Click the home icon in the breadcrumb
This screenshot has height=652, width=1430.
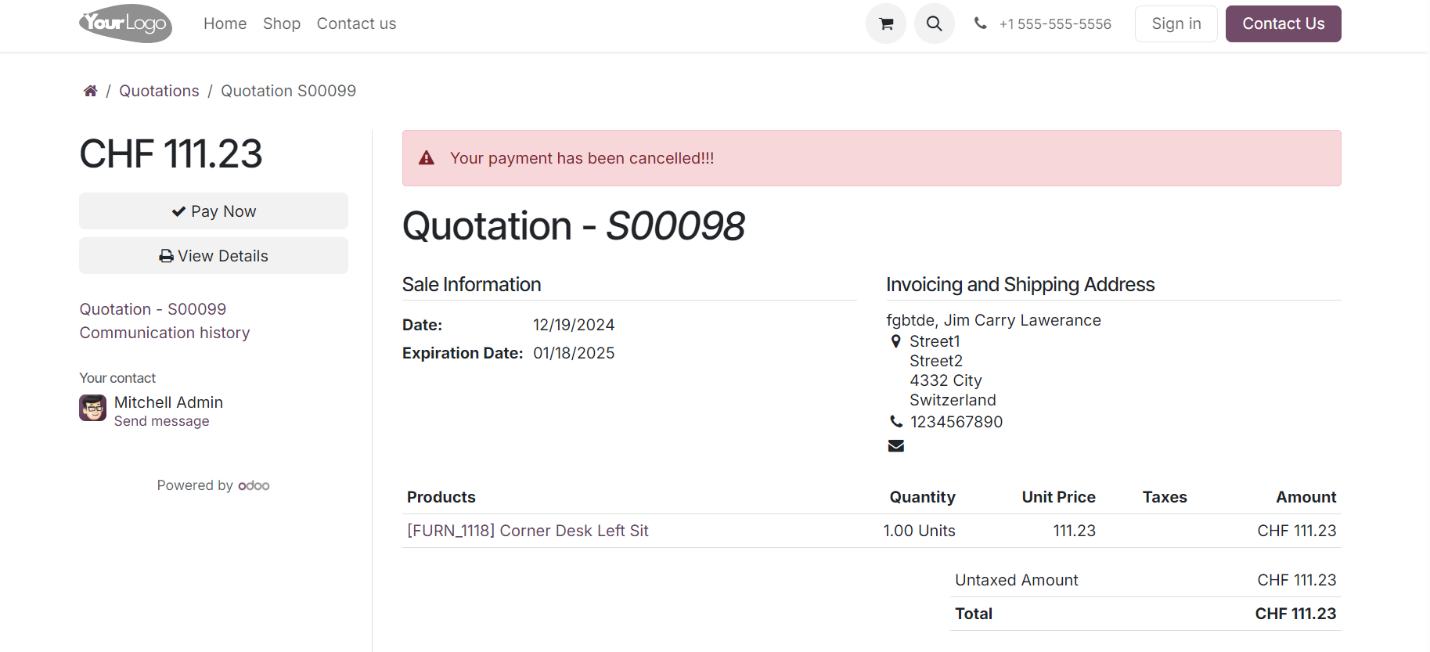[x=90, y=90]
